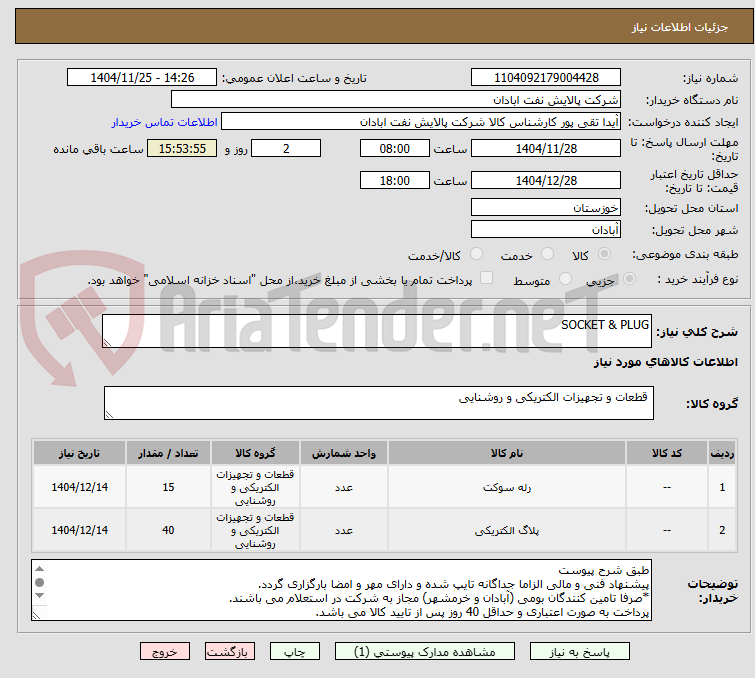Click the countdown timer 15:53:55
The height and width of the screenshot is (678, 755).
(x=182, y=148)
